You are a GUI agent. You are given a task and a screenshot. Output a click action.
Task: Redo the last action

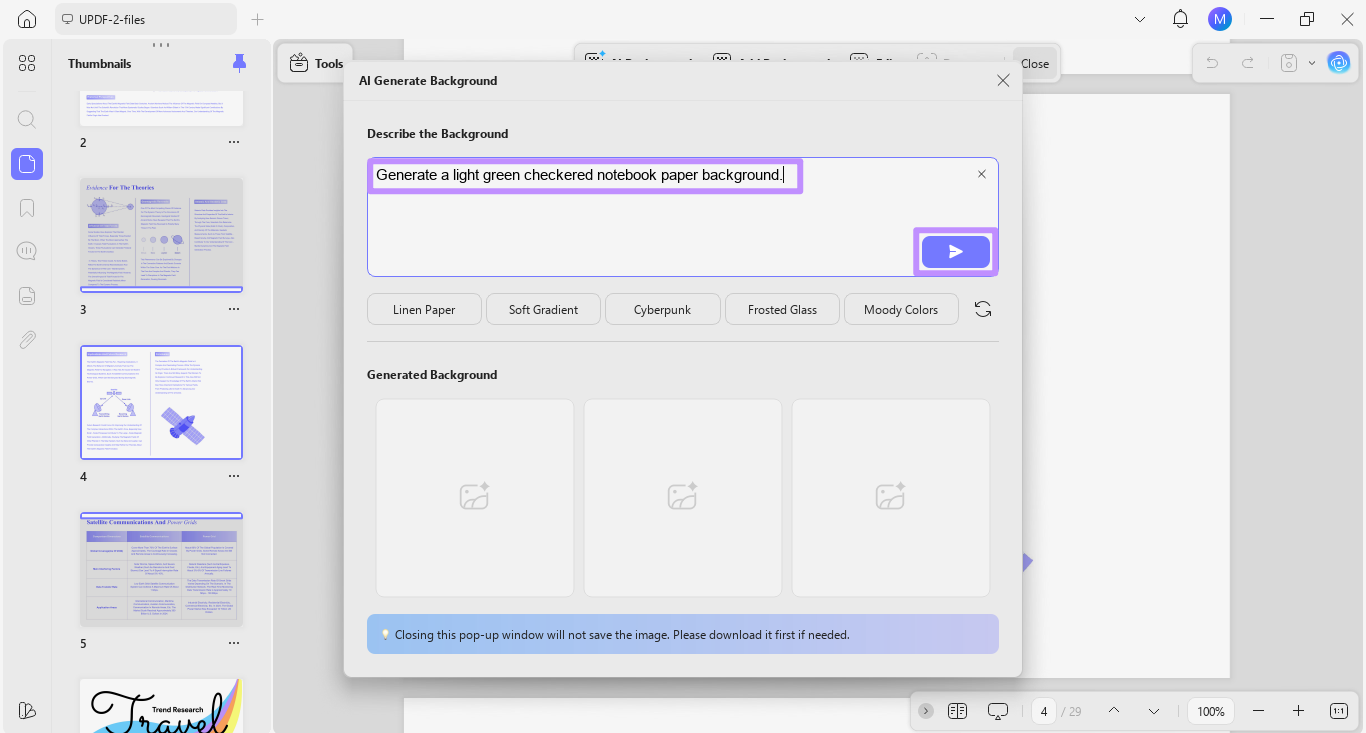[1248, 63]
